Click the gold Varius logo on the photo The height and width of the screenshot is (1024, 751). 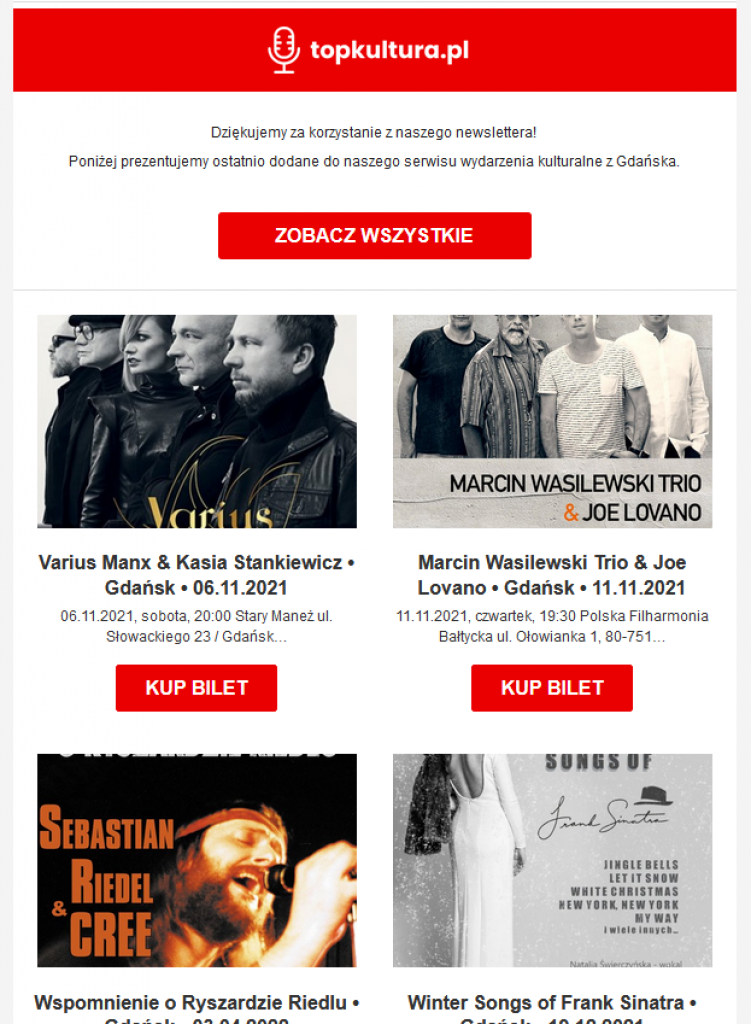click(x=210, y=514)
